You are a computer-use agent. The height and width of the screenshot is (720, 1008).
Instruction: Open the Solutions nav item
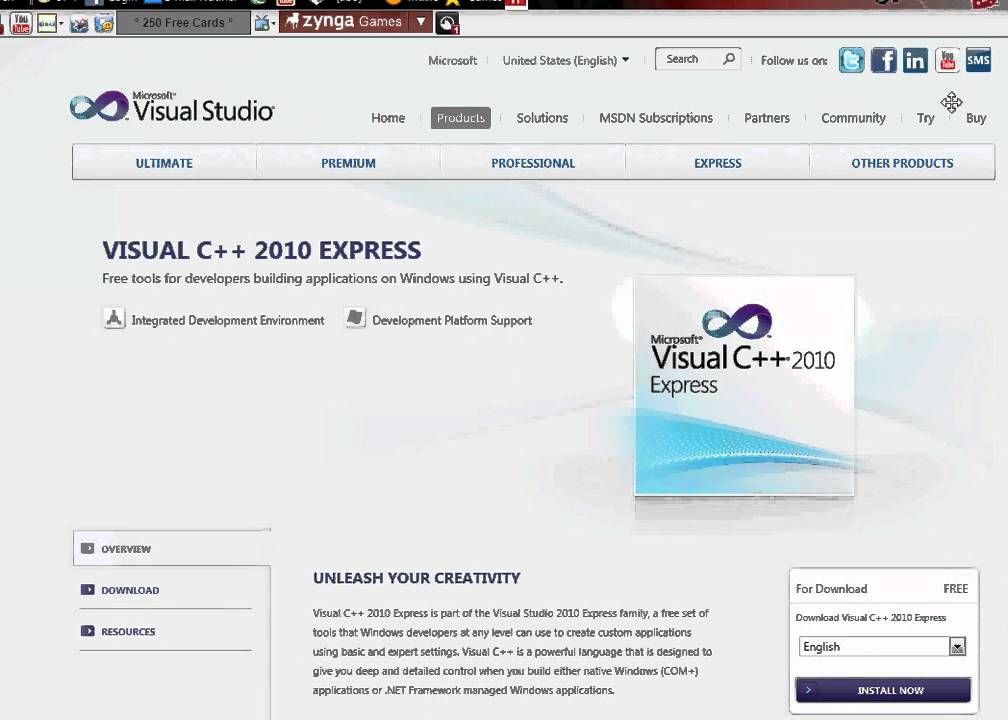(x=543, y=118)
